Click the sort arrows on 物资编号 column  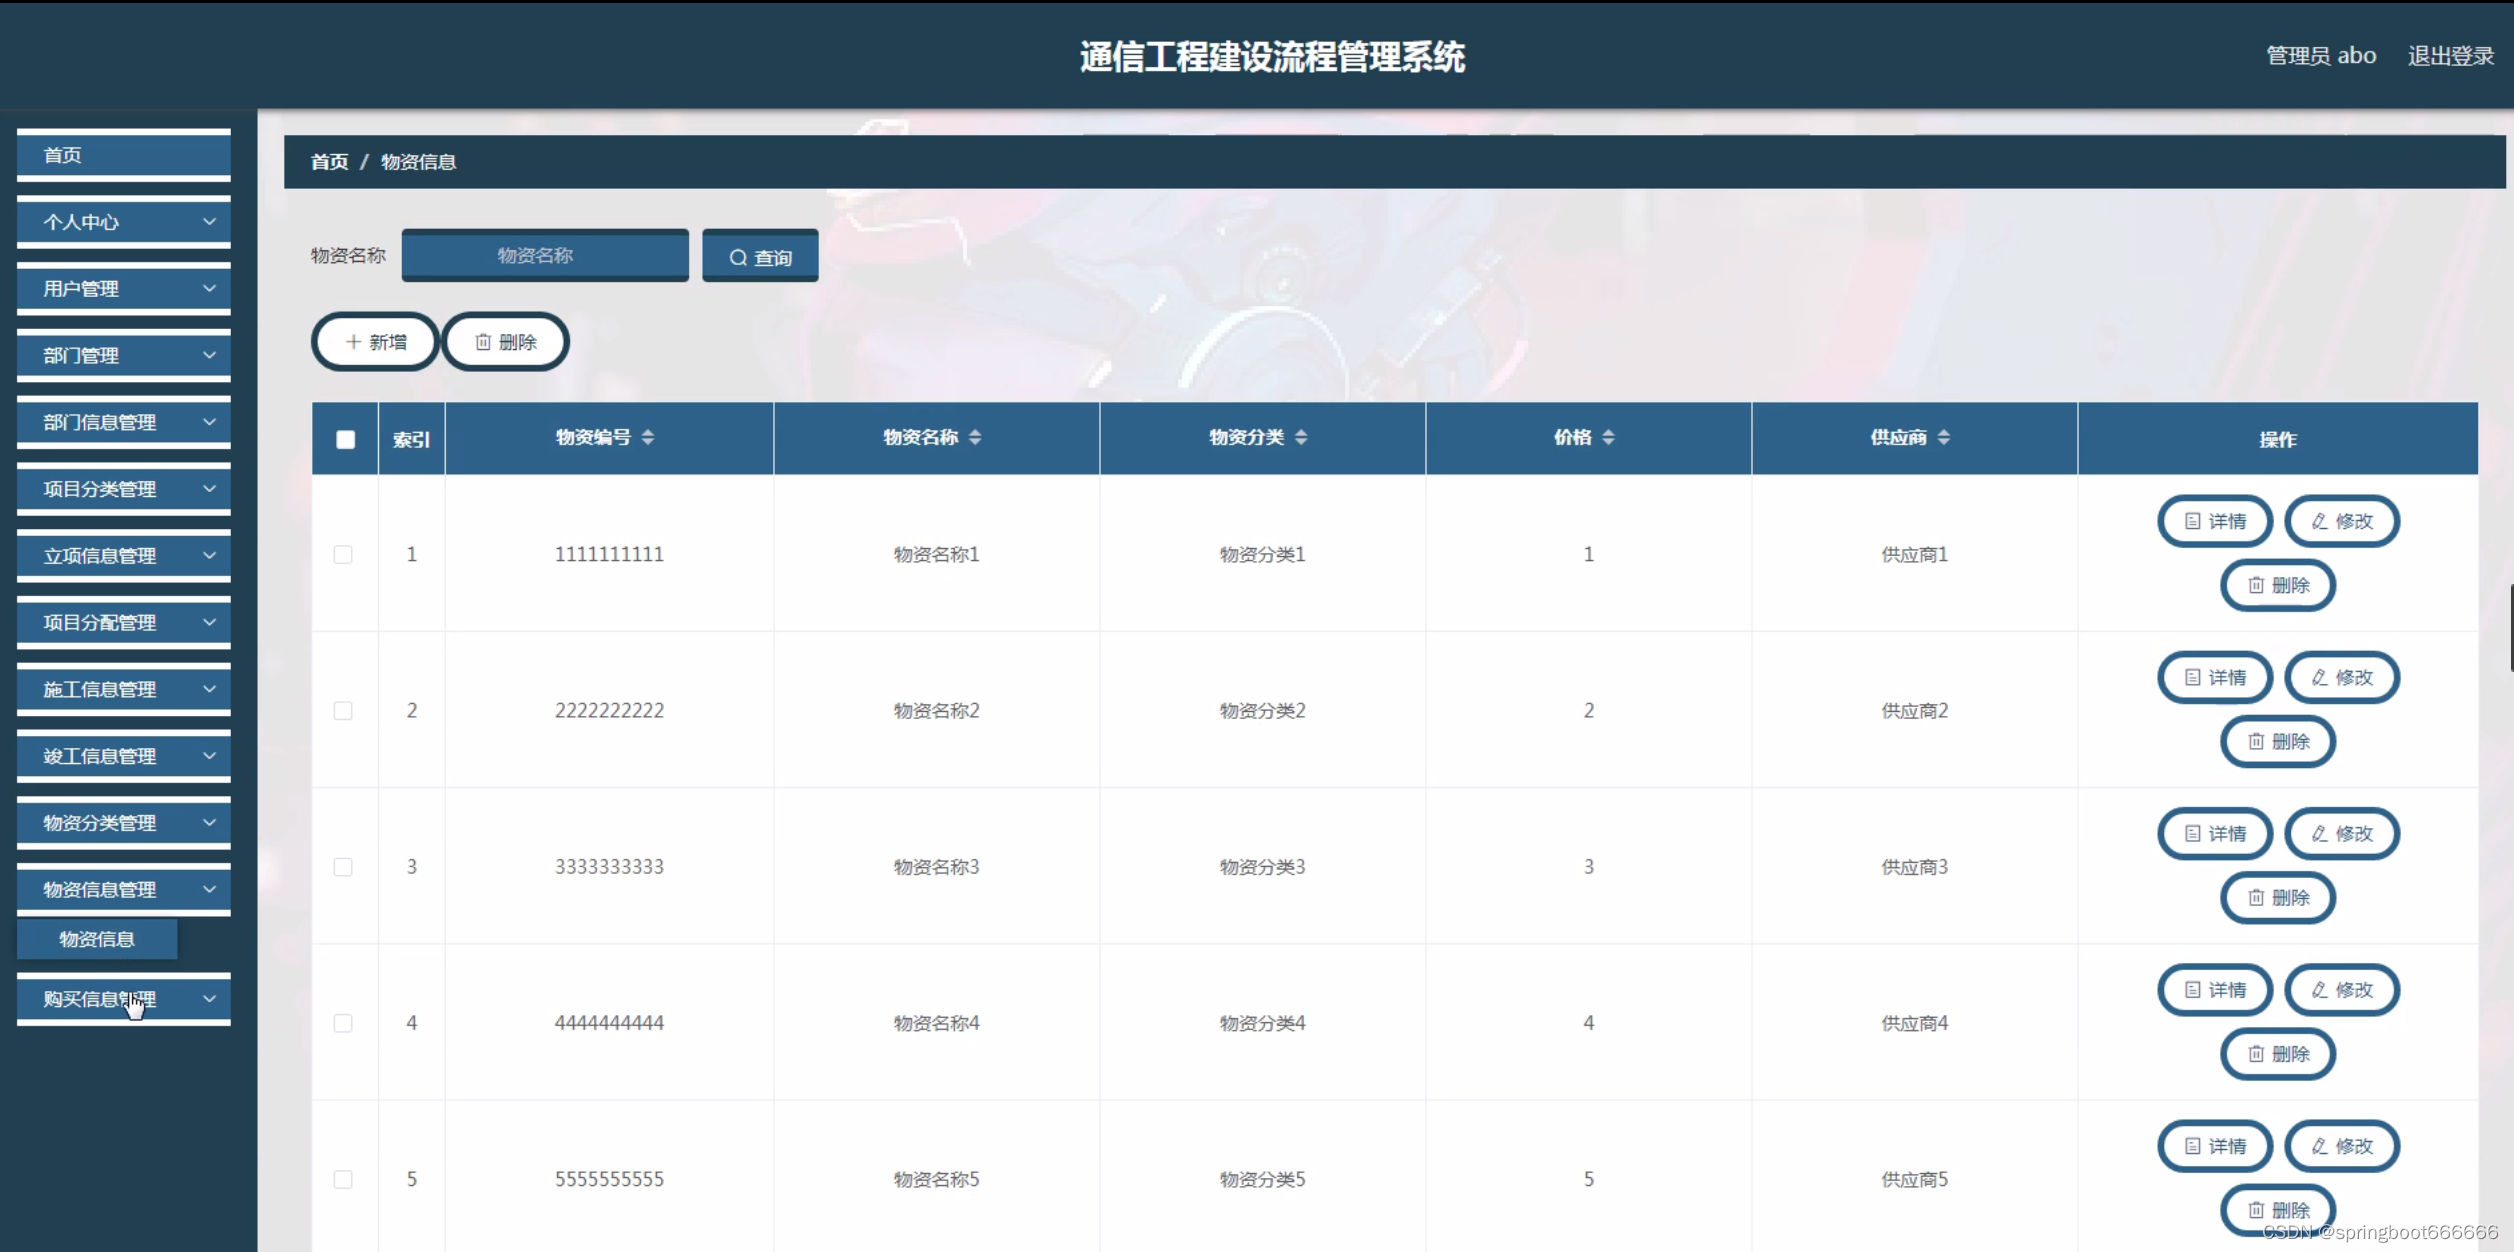[x=648, y=437]
